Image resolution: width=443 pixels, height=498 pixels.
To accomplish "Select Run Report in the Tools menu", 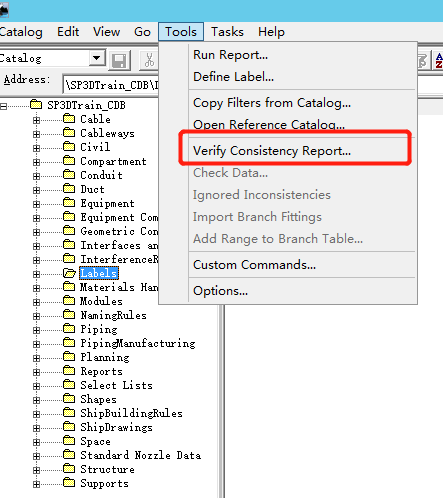I will click(x=230, y=55).
